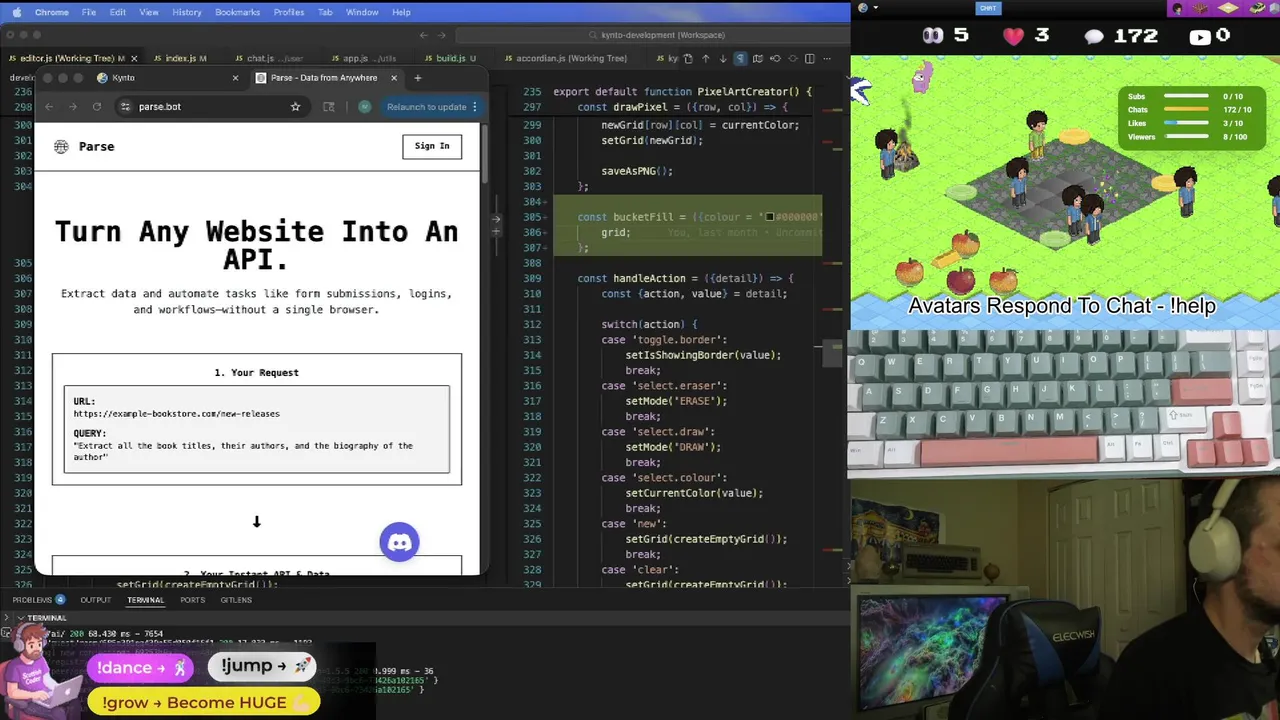Close the Kynto browser tab
The image size is (1280, 720).
pyautogui.click(x=235, y=78)
